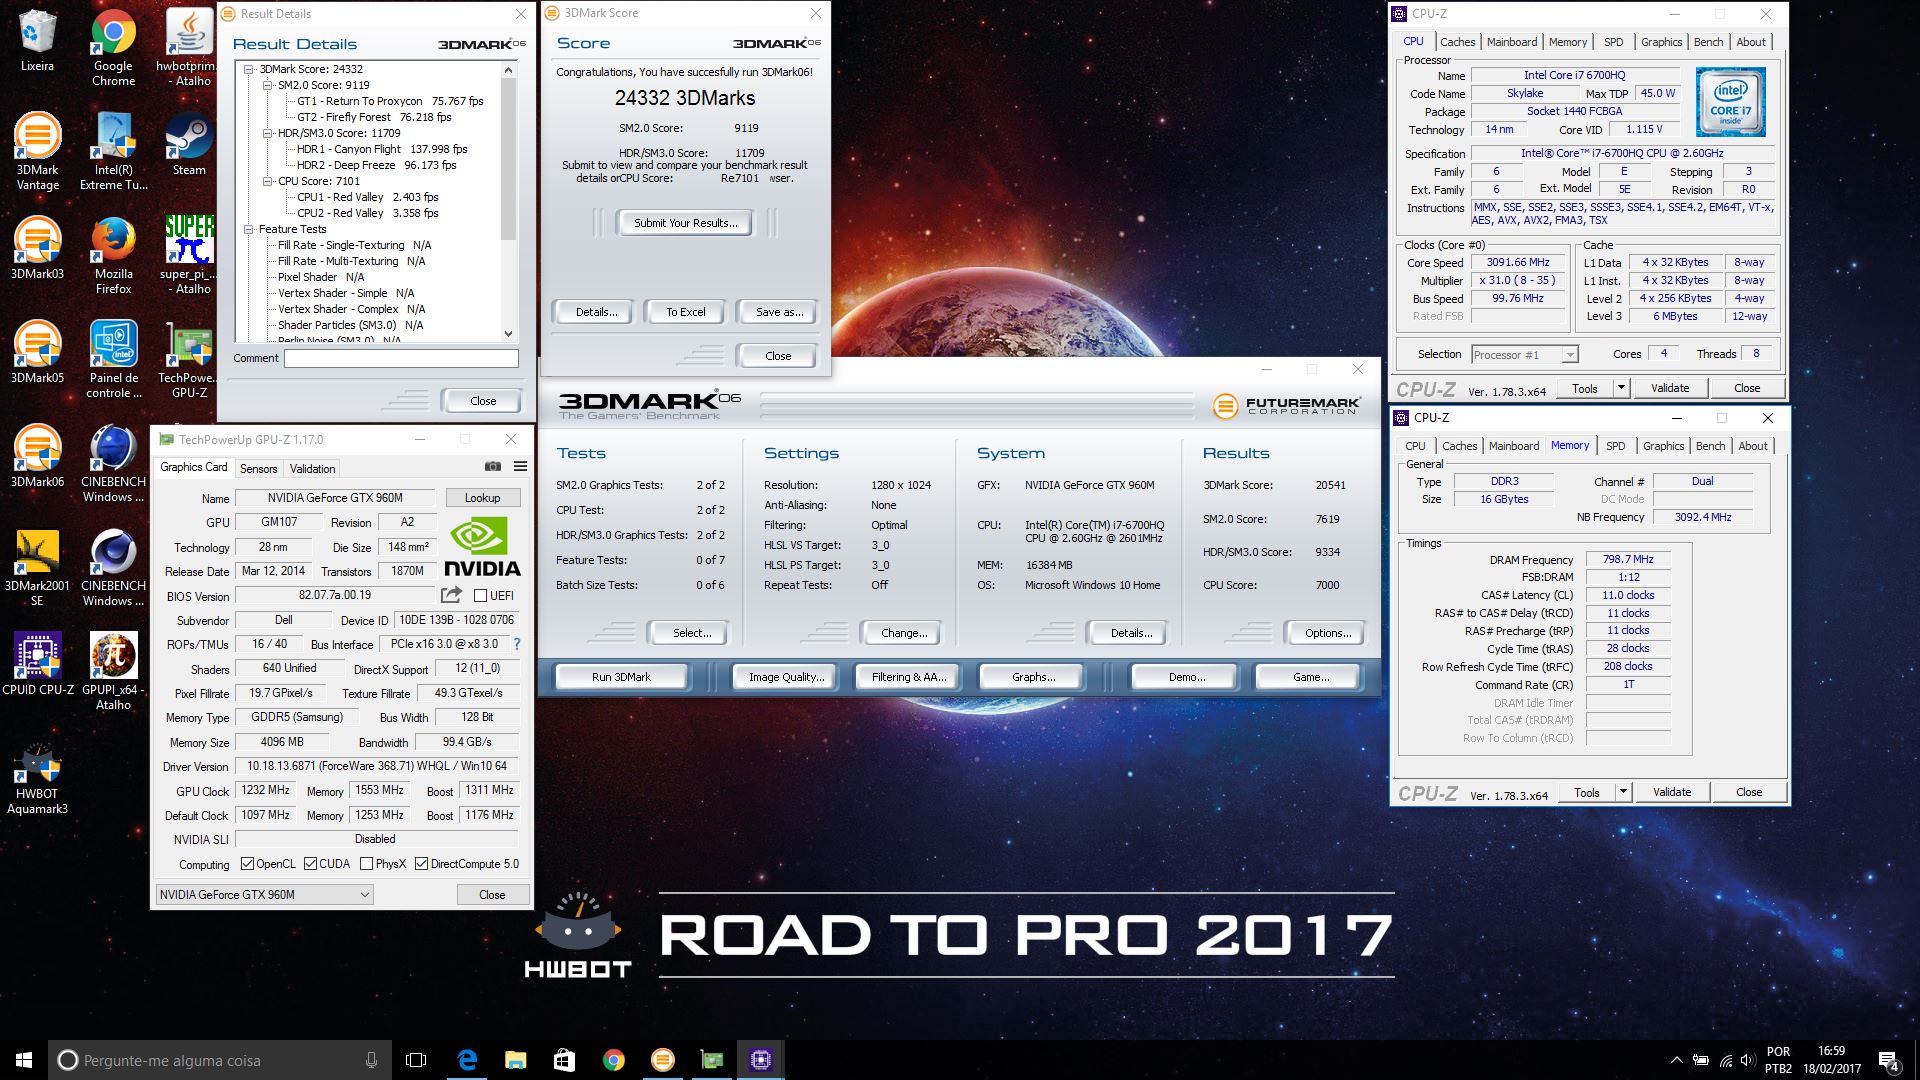Open the Lixeira recycle bin icon
The height and width of the screenshot is (1080, 1920).
click(x=37, y=42)
